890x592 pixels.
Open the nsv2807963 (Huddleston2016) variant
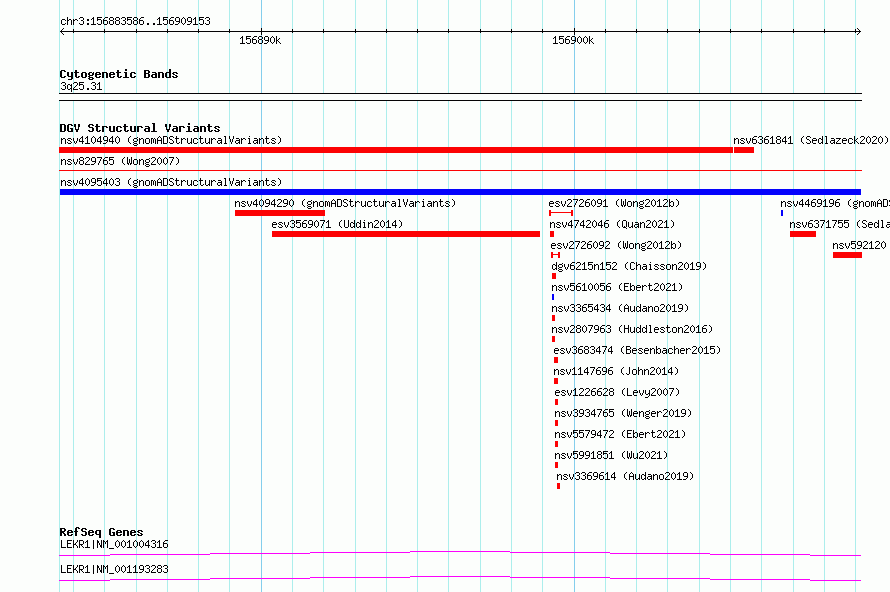pos(632,329)
